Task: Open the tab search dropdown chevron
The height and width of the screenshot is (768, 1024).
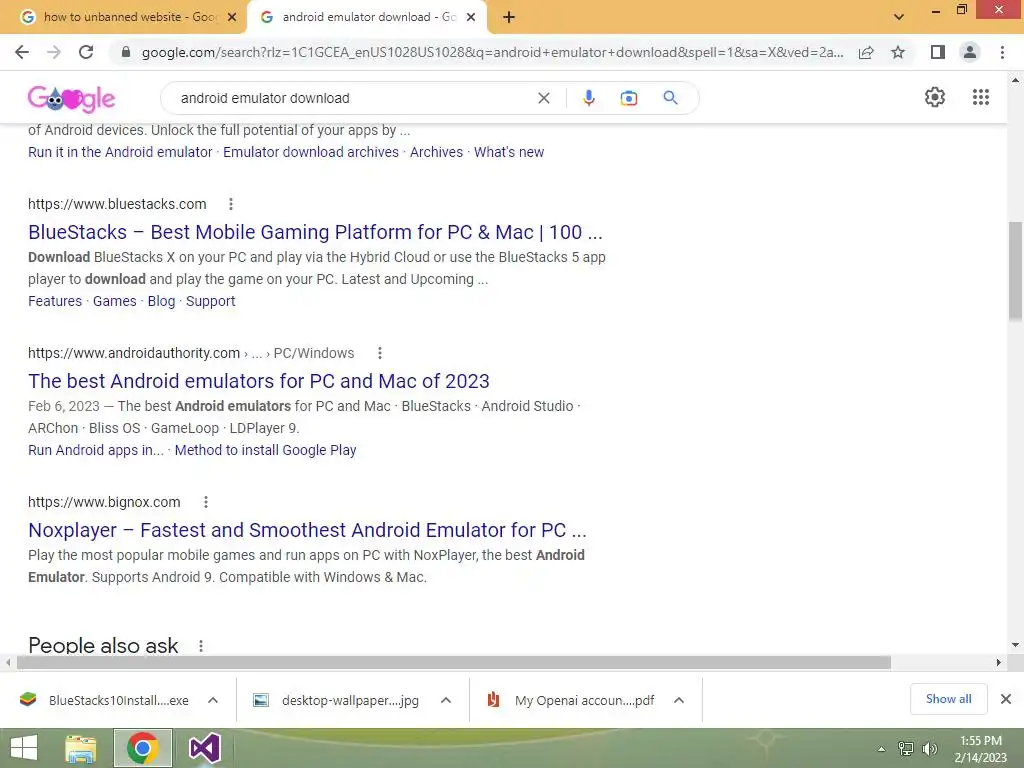Action: (x=899, y=17)
